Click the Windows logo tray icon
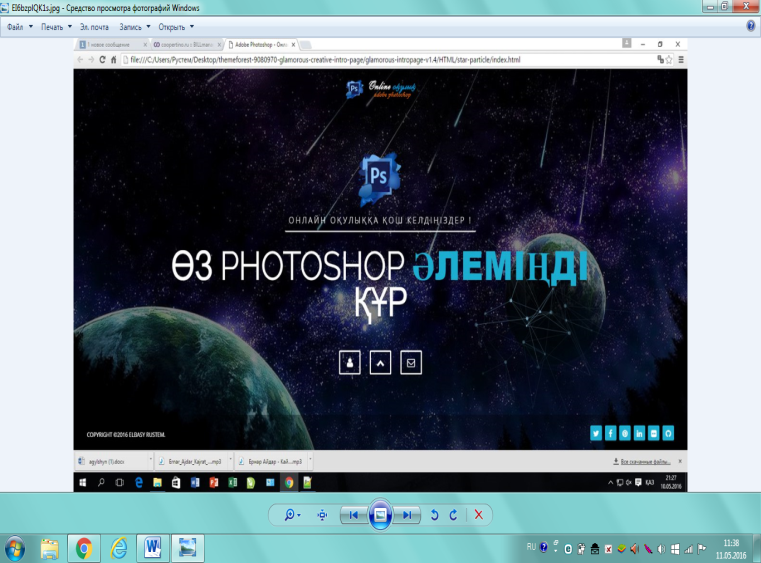The width and height of the screenshot is (761, 563). click(x=675, y=549)
